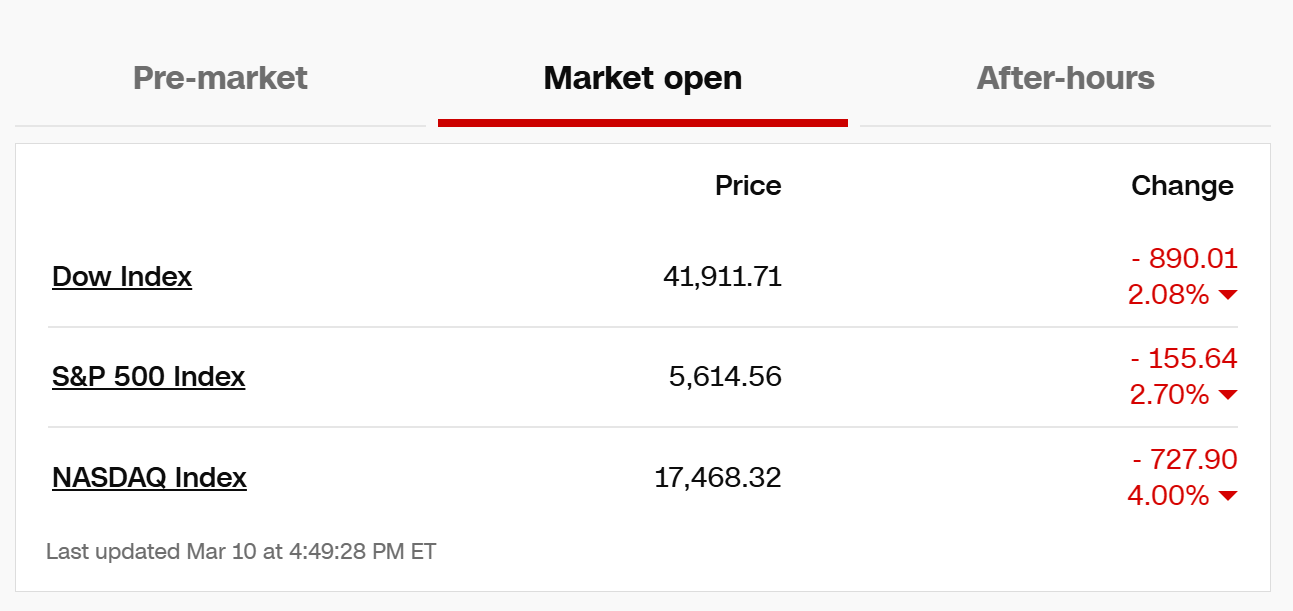Image resolution: width=1293 pixels, height=611 pixels.
Task: Click the Dow change value - 890.01
Action: pos(1184,259)
